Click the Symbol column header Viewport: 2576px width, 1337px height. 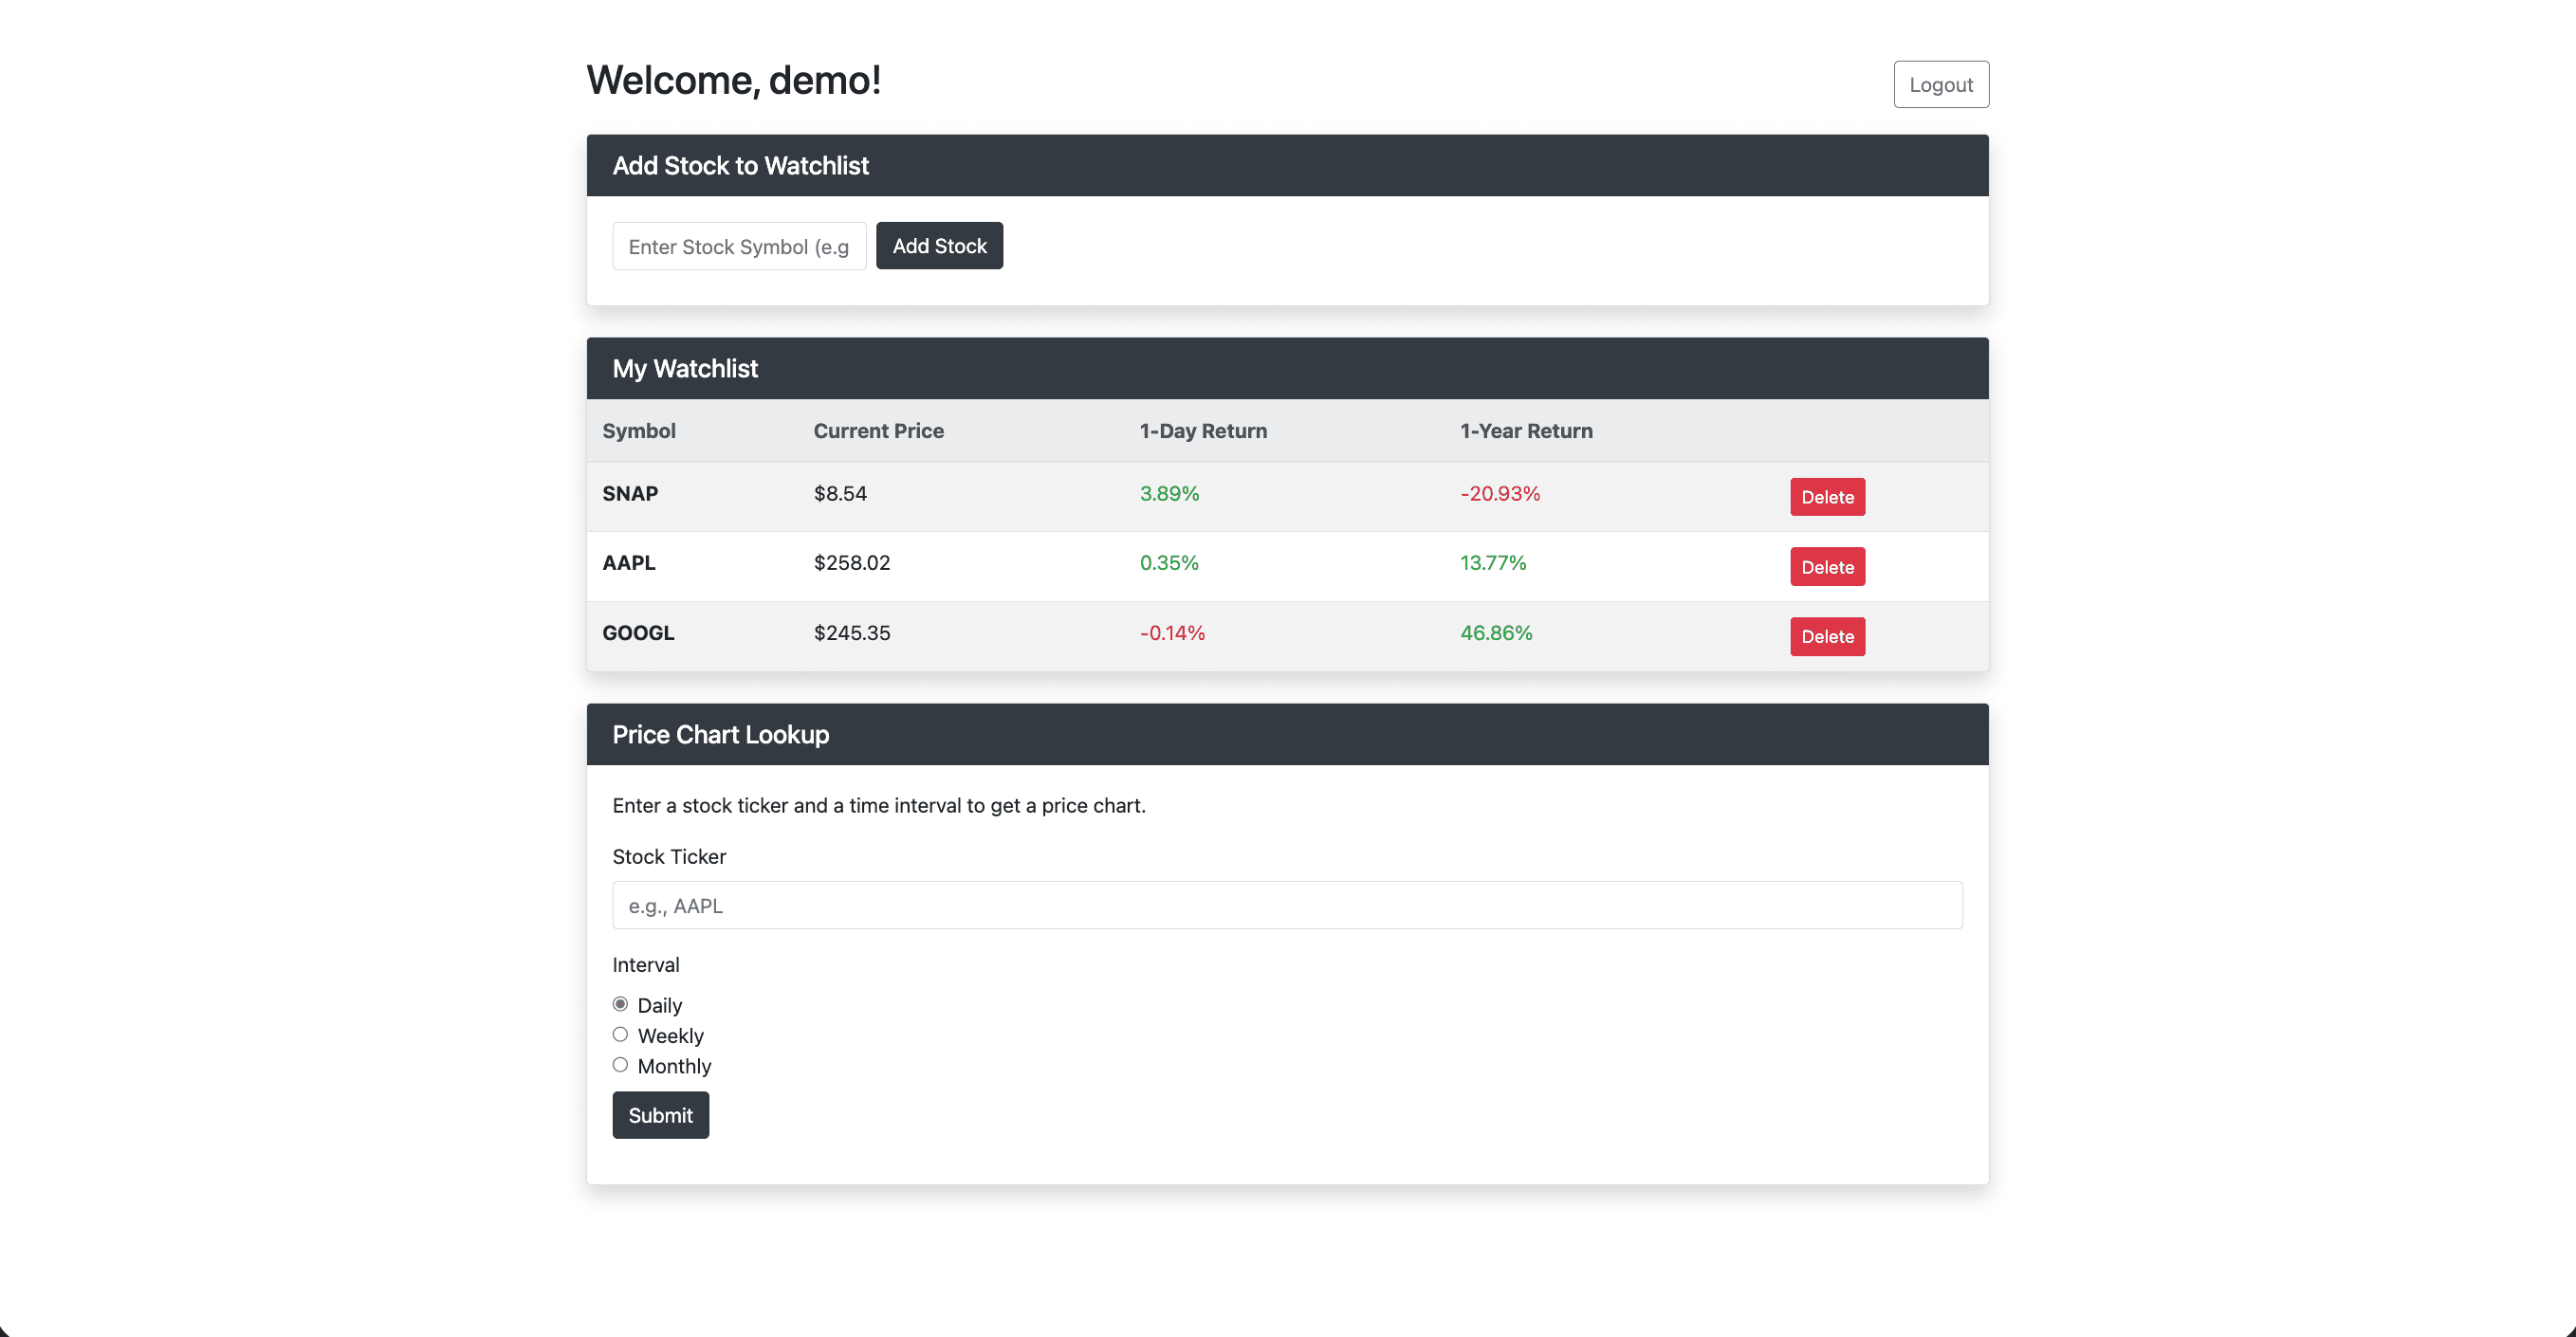639,431
